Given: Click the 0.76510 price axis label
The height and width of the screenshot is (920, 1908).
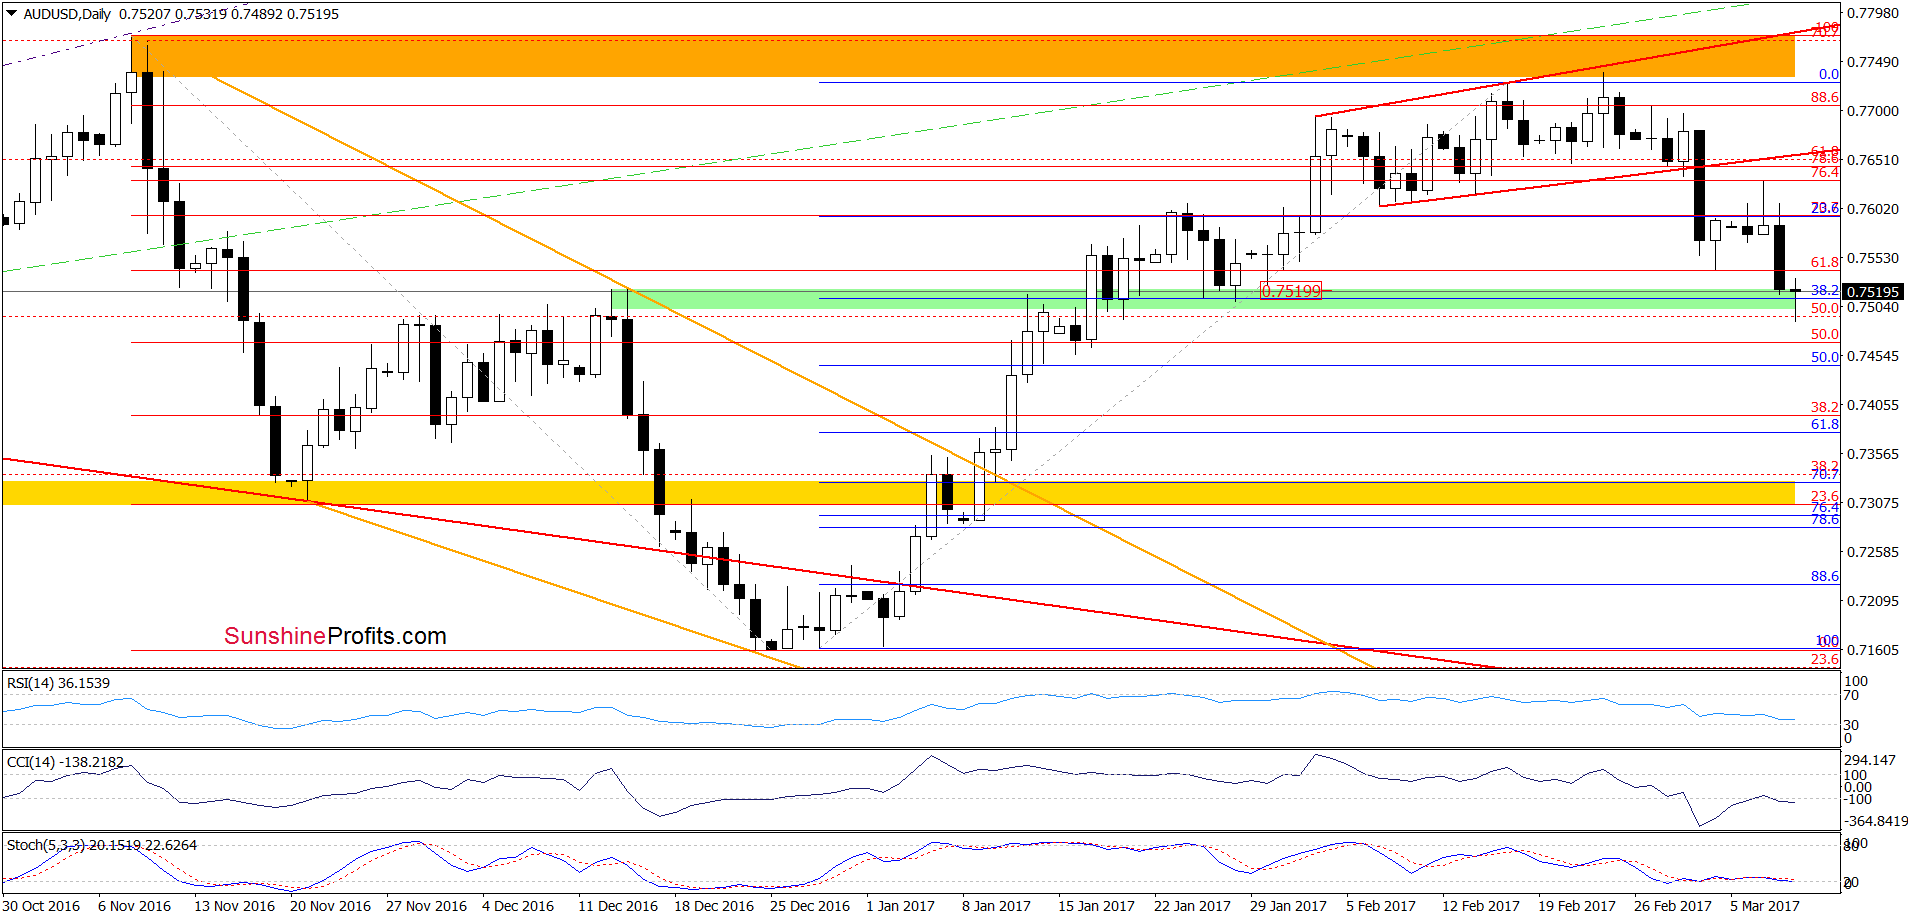Looking at the screenshot, I should (x=1872, y=160).
